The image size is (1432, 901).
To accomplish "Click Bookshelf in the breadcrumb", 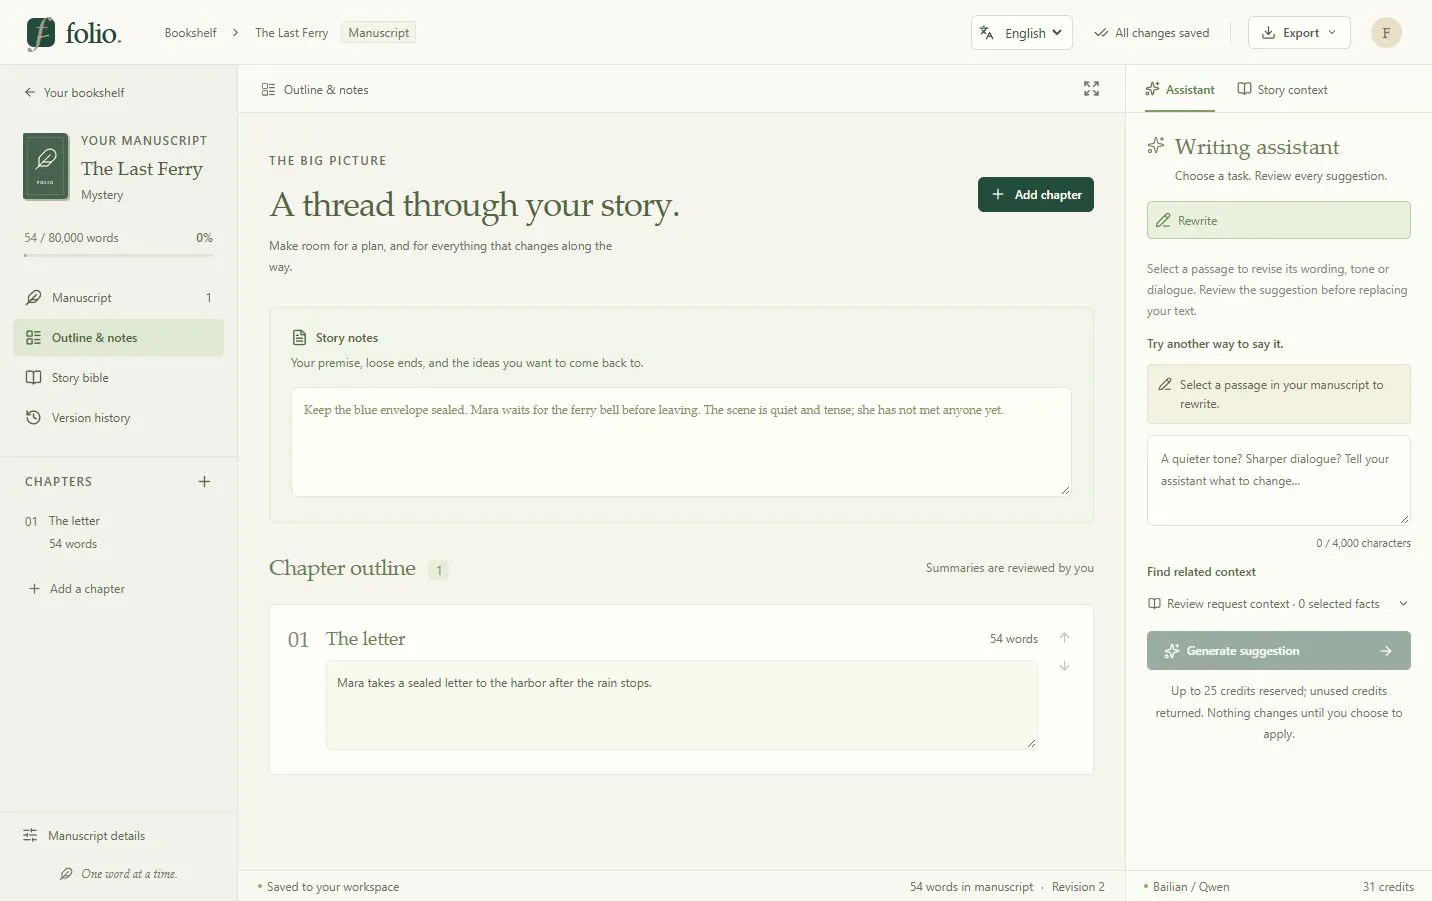I will click(x=190, y=33).
